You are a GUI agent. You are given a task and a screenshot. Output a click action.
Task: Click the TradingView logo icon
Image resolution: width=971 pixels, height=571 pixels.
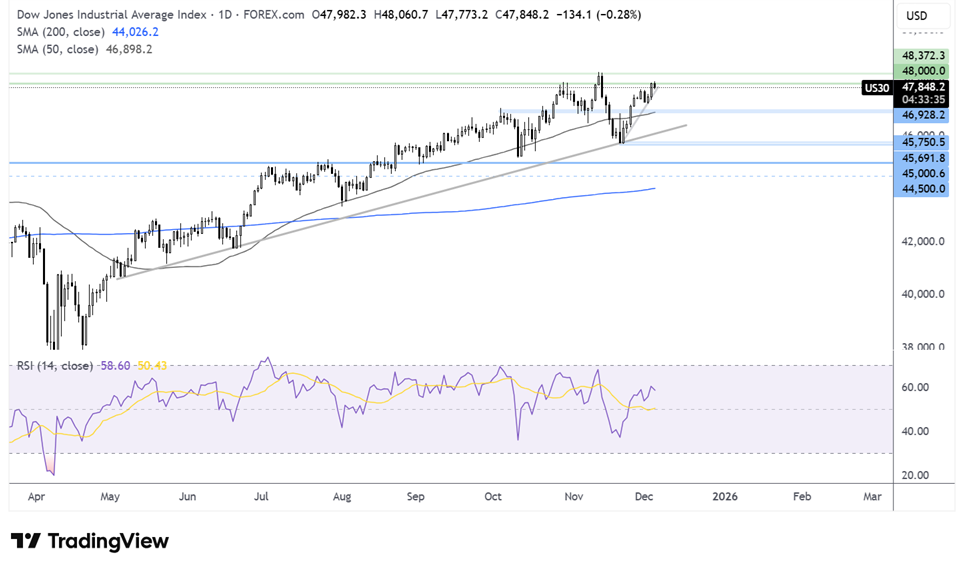[x=25, y=541]
